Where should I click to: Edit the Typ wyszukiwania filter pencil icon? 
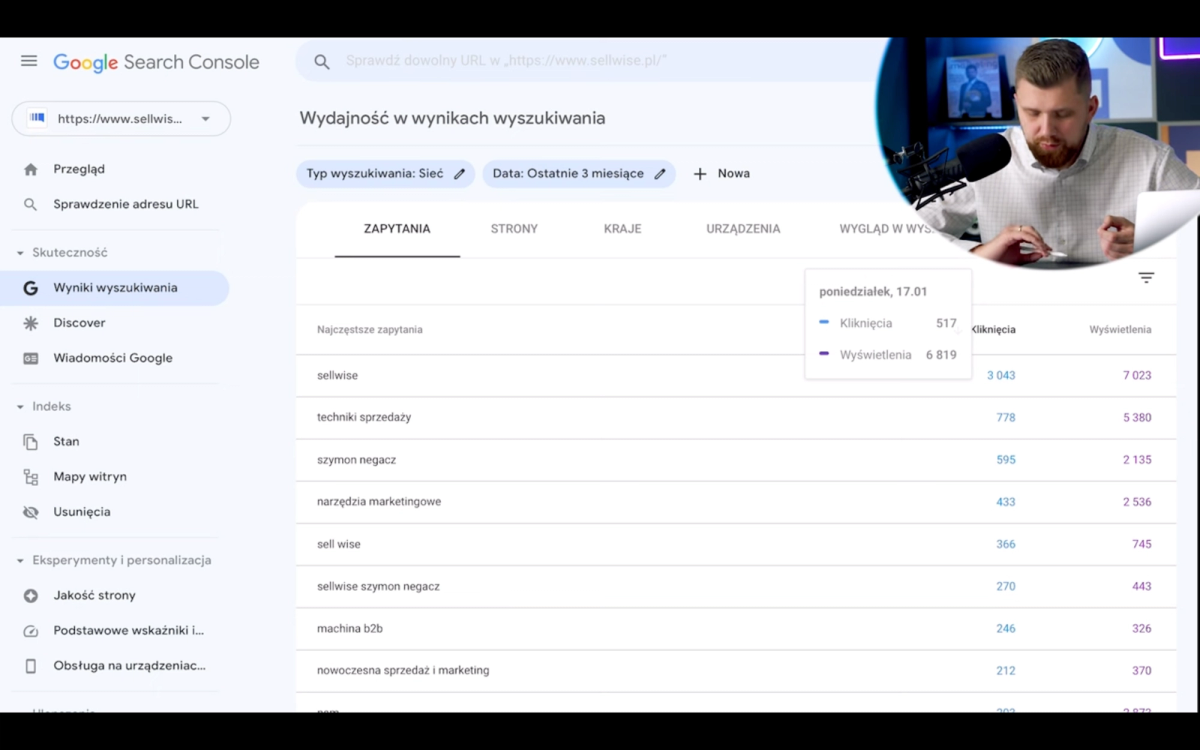(460, 174)
